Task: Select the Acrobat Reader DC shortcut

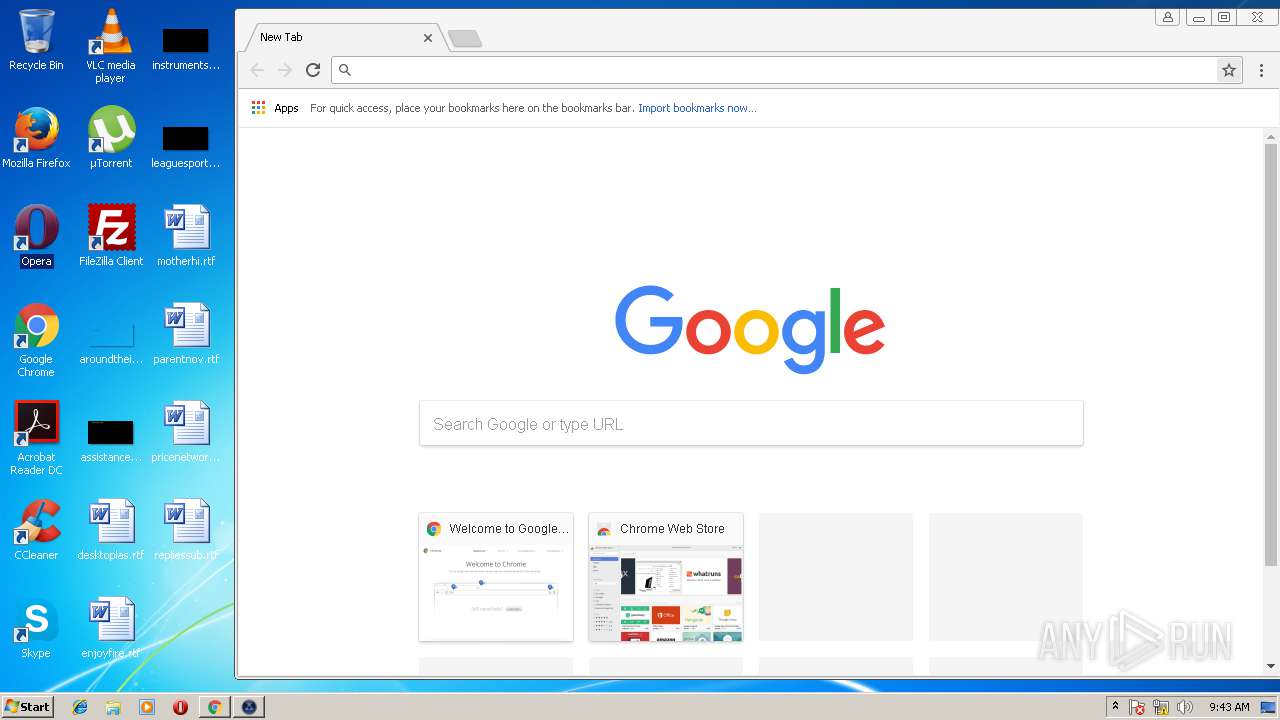Action: click(36, 438)
